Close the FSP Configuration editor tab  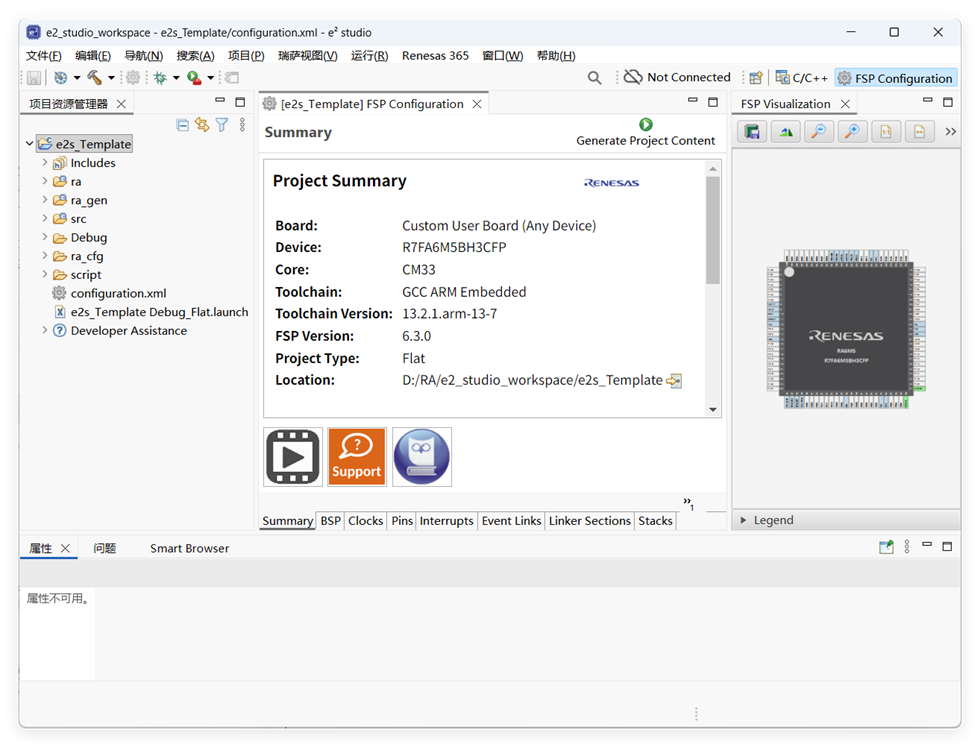[477, 104]
